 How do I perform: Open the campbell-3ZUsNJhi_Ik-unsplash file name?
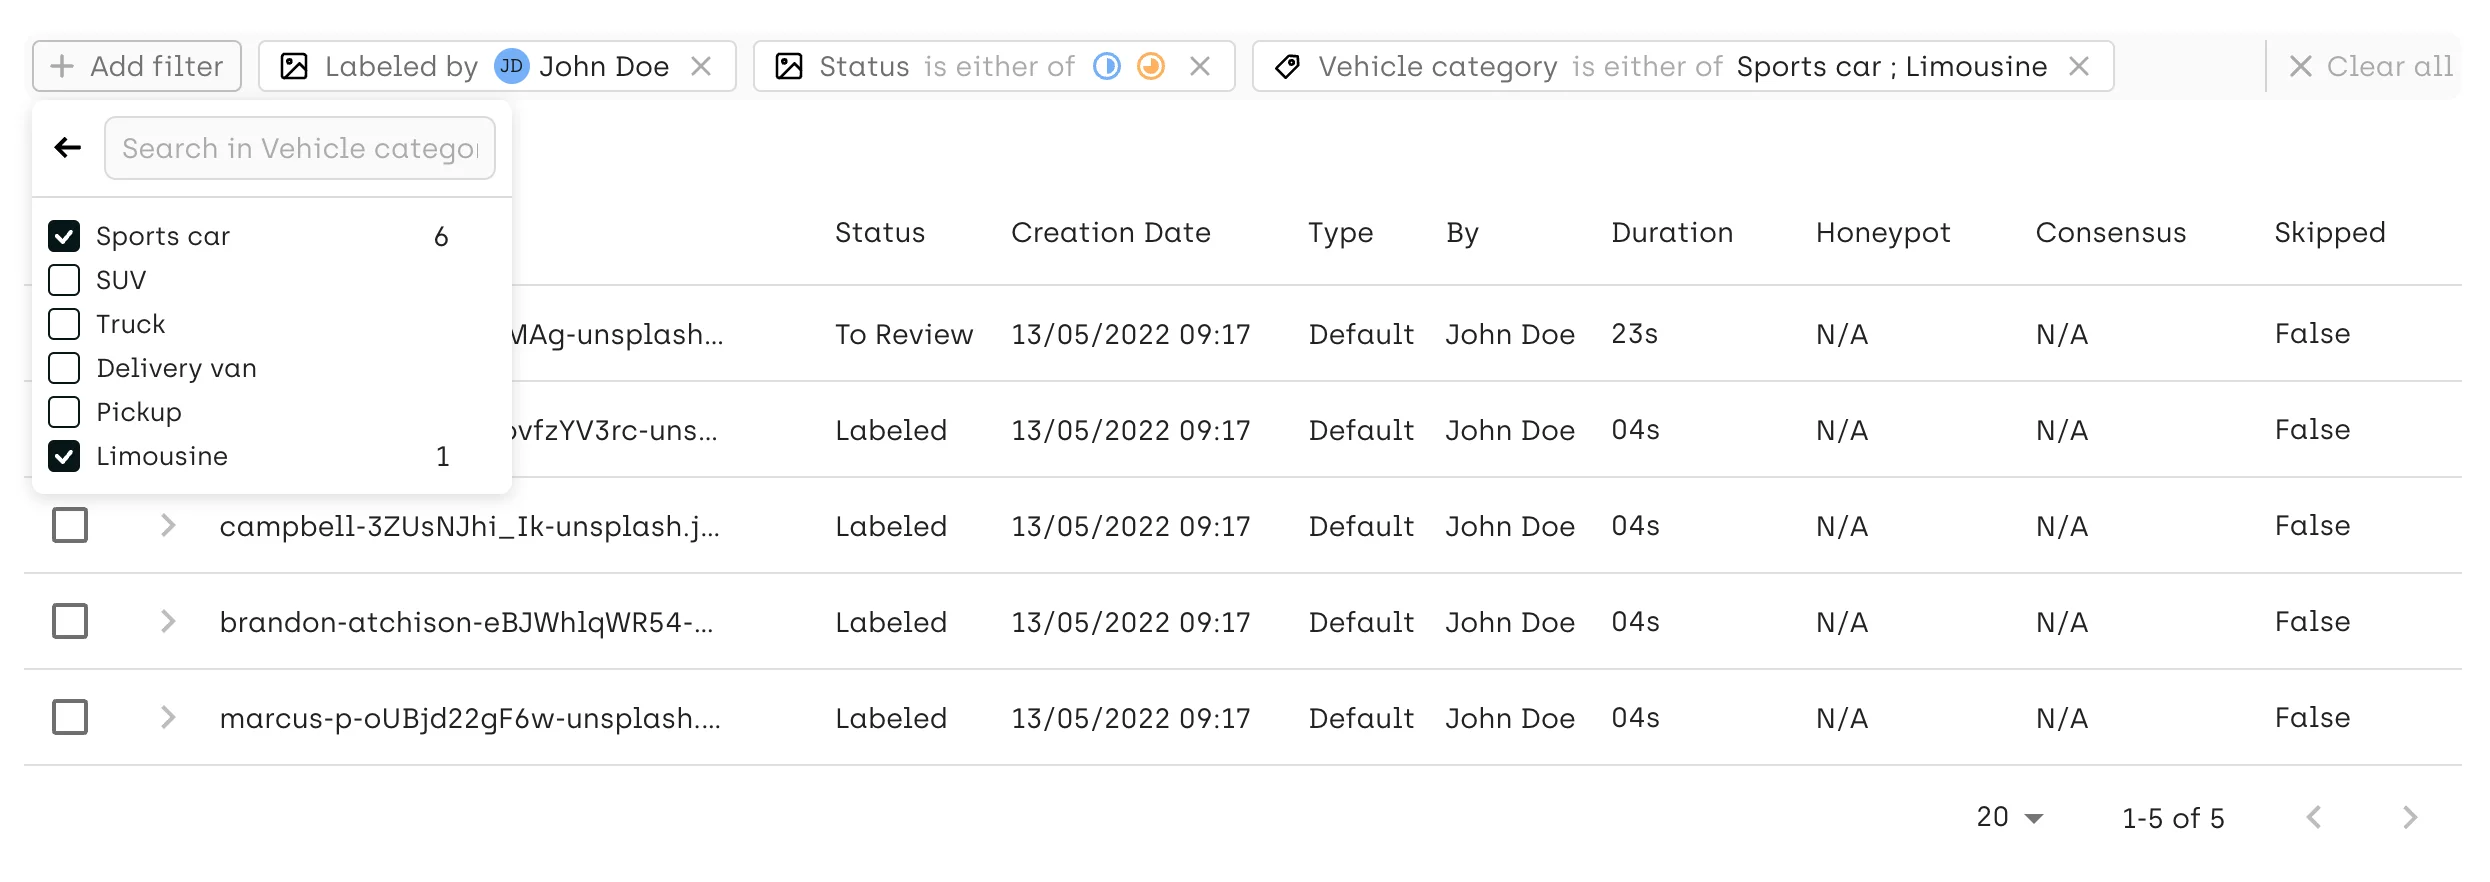[469, 526]
